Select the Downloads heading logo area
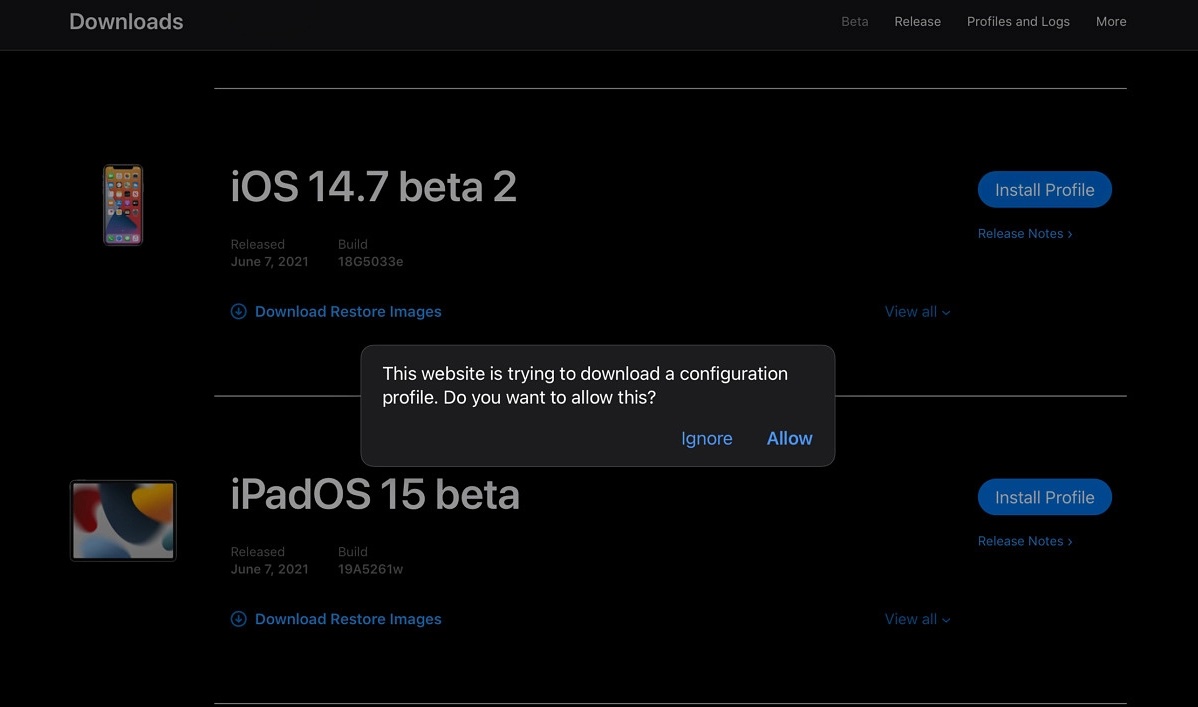 click(125, 21)
